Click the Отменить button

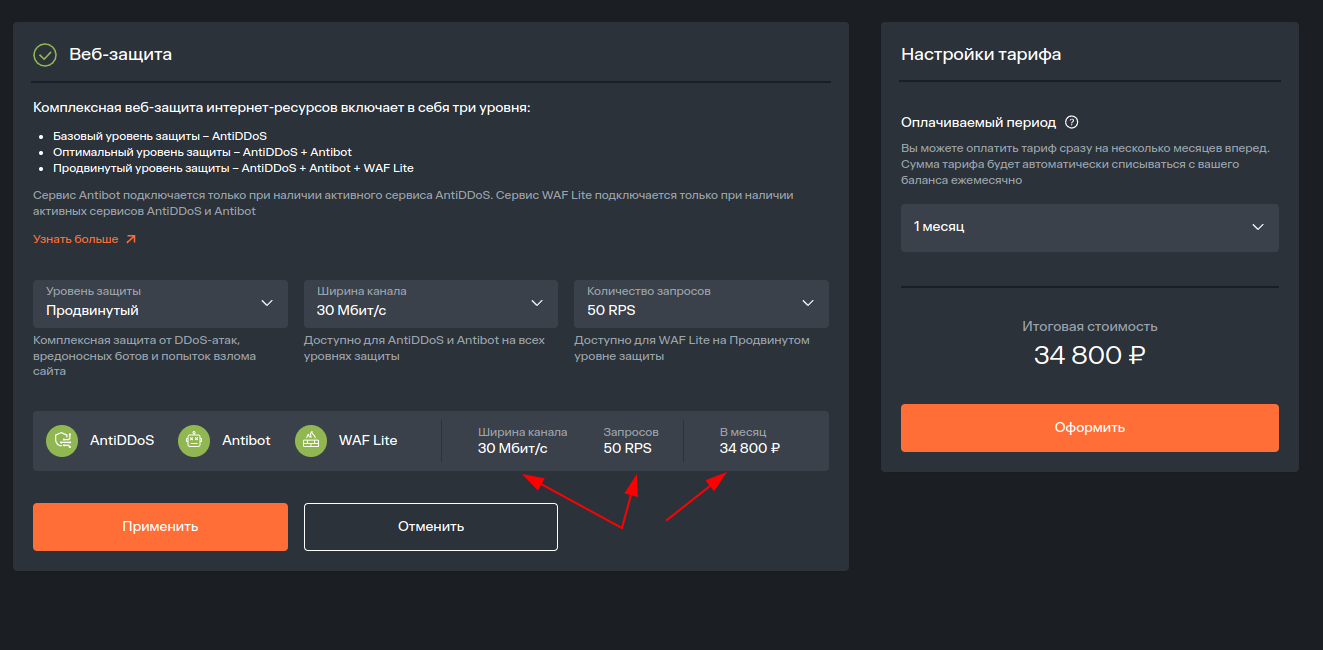tap(431, 527)
